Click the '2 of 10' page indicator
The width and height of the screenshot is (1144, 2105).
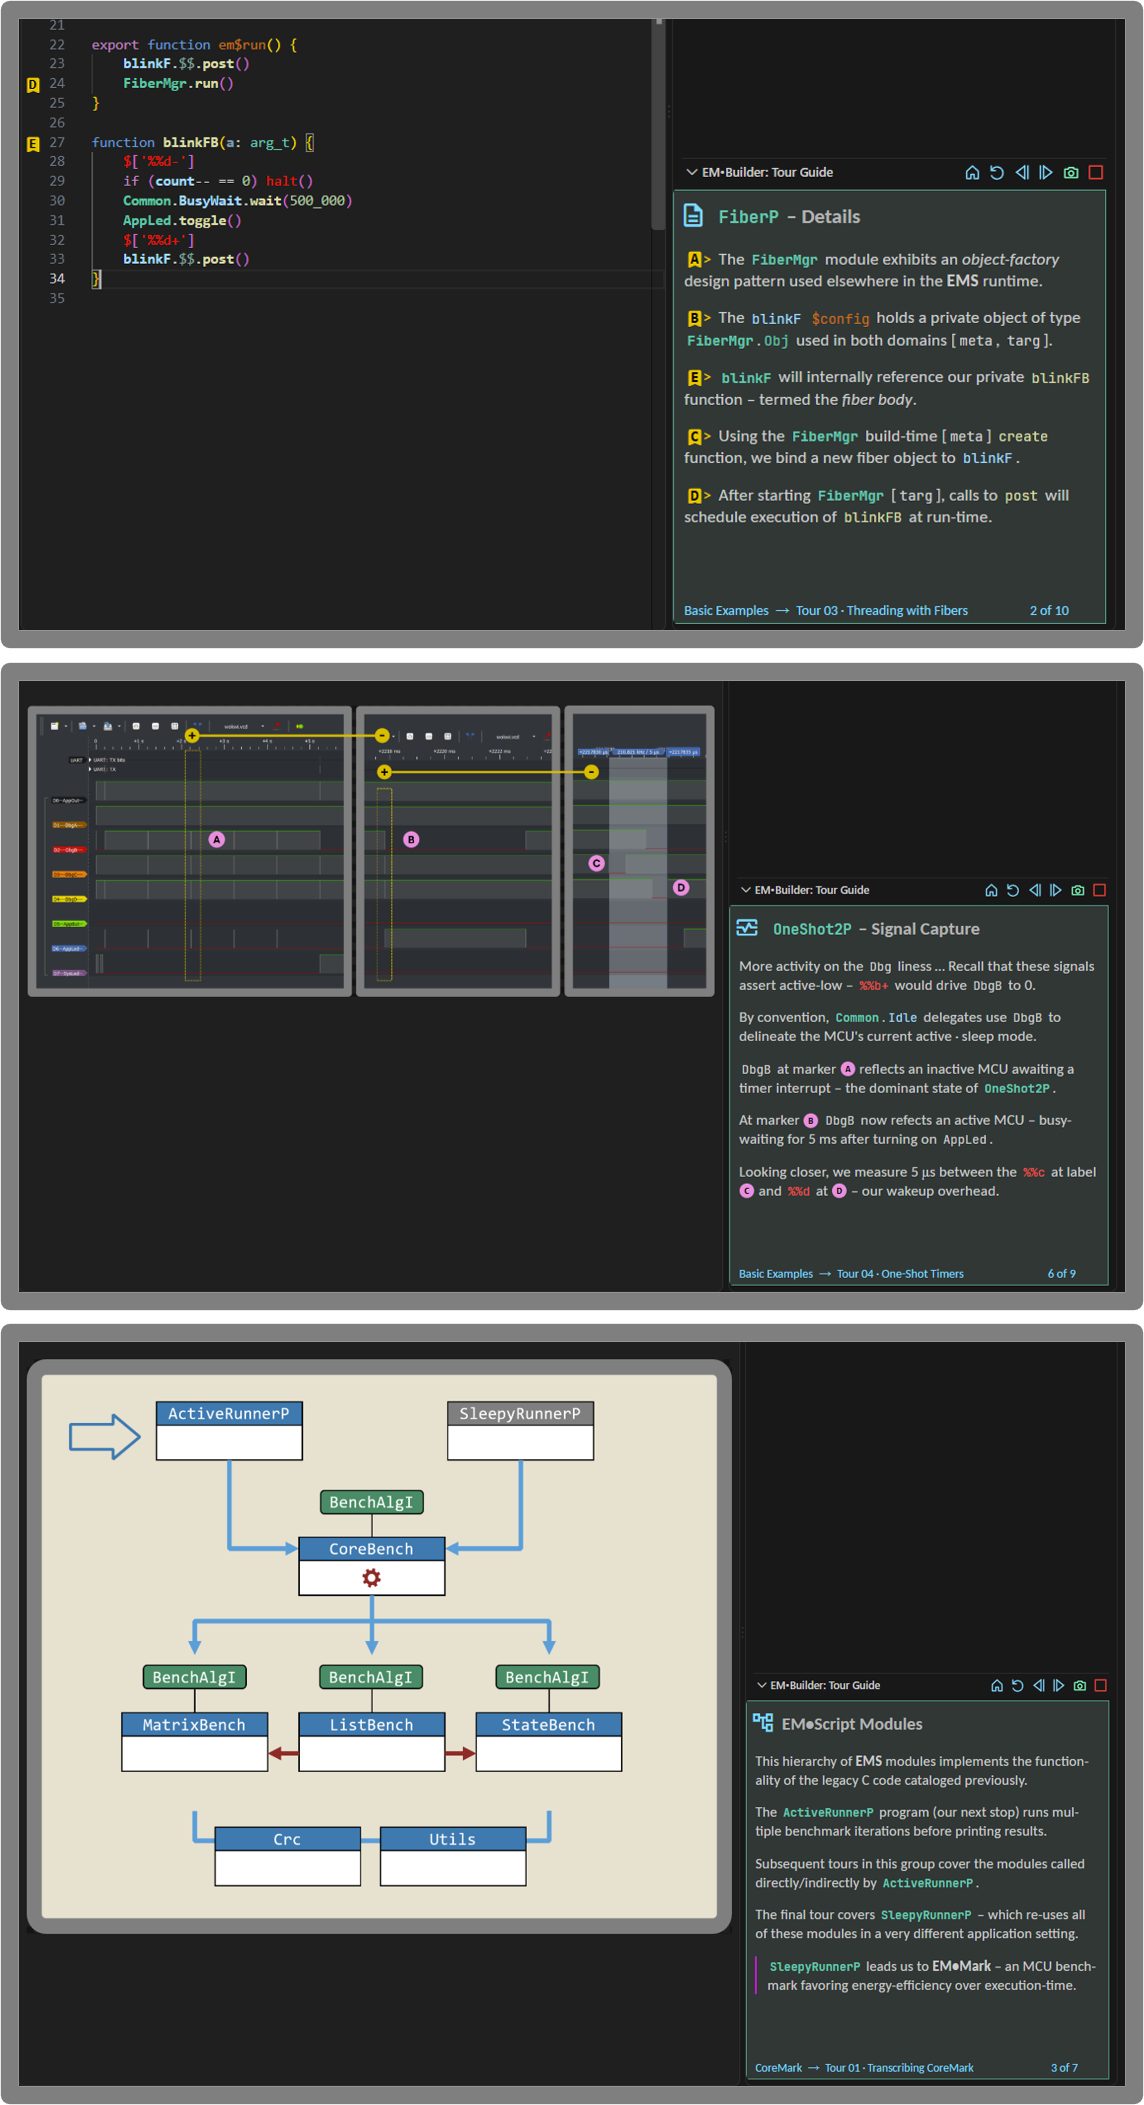[x=1049, y=611]
